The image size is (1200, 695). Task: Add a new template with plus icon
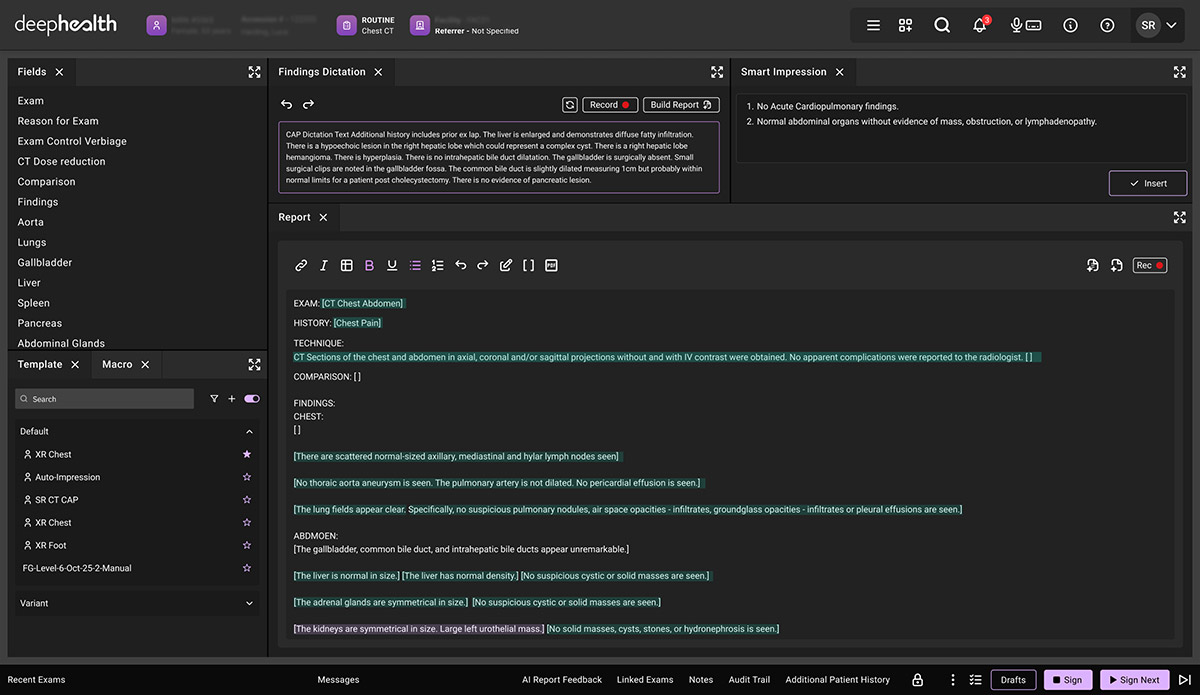pos(232,398)
